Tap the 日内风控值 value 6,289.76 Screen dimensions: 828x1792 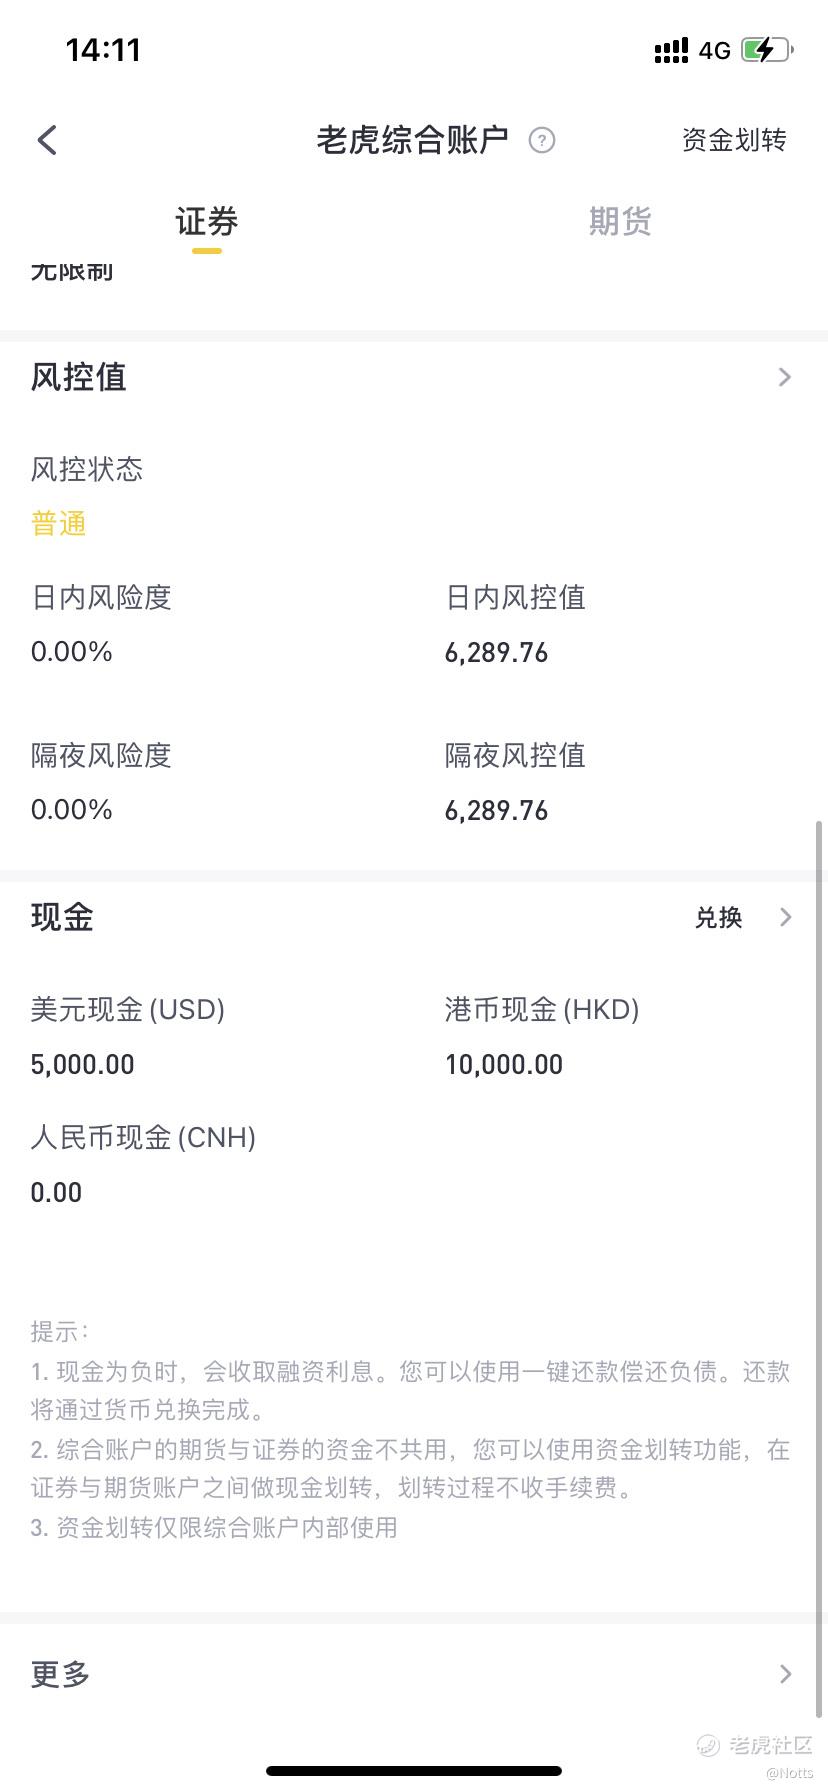click(x=497, y=653)
